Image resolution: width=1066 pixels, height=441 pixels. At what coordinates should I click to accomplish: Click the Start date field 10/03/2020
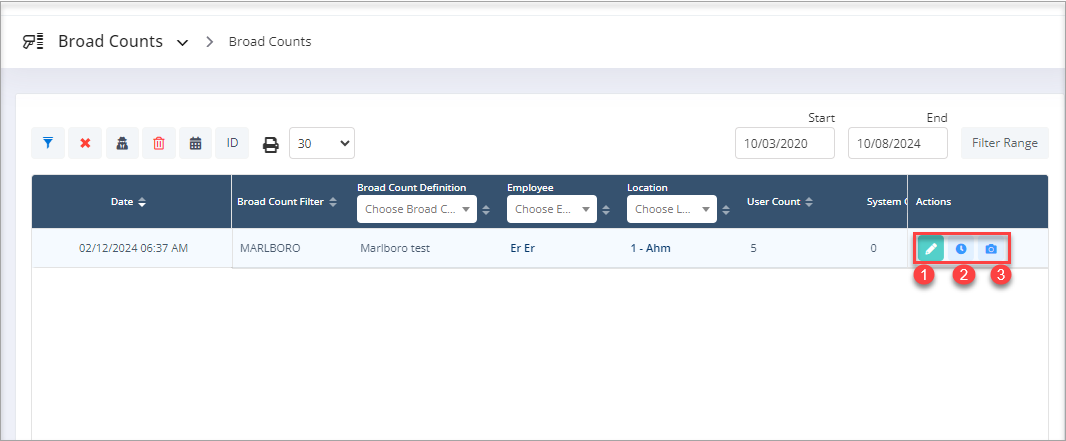(x=785, y=143)
